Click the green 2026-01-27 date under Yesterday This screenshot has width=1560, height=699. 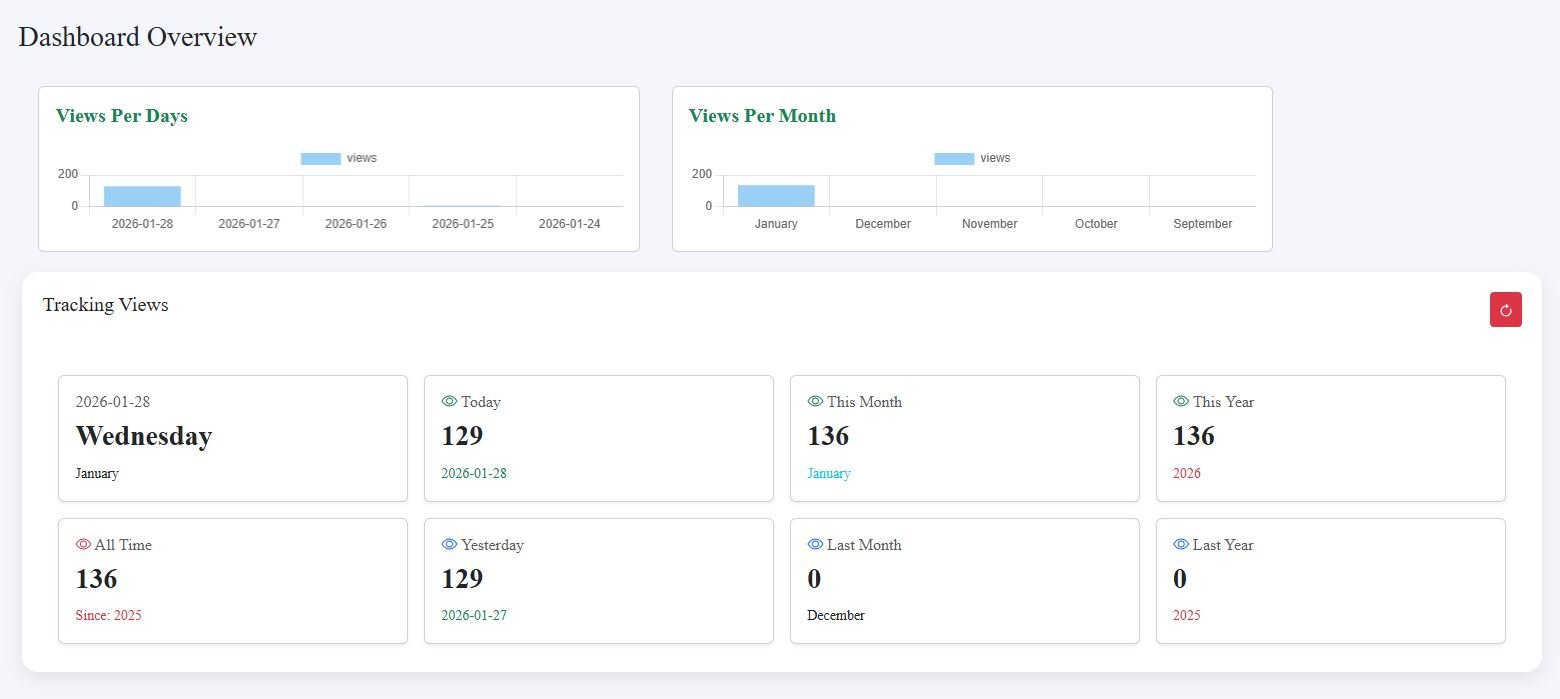click(x=474, y=616)
